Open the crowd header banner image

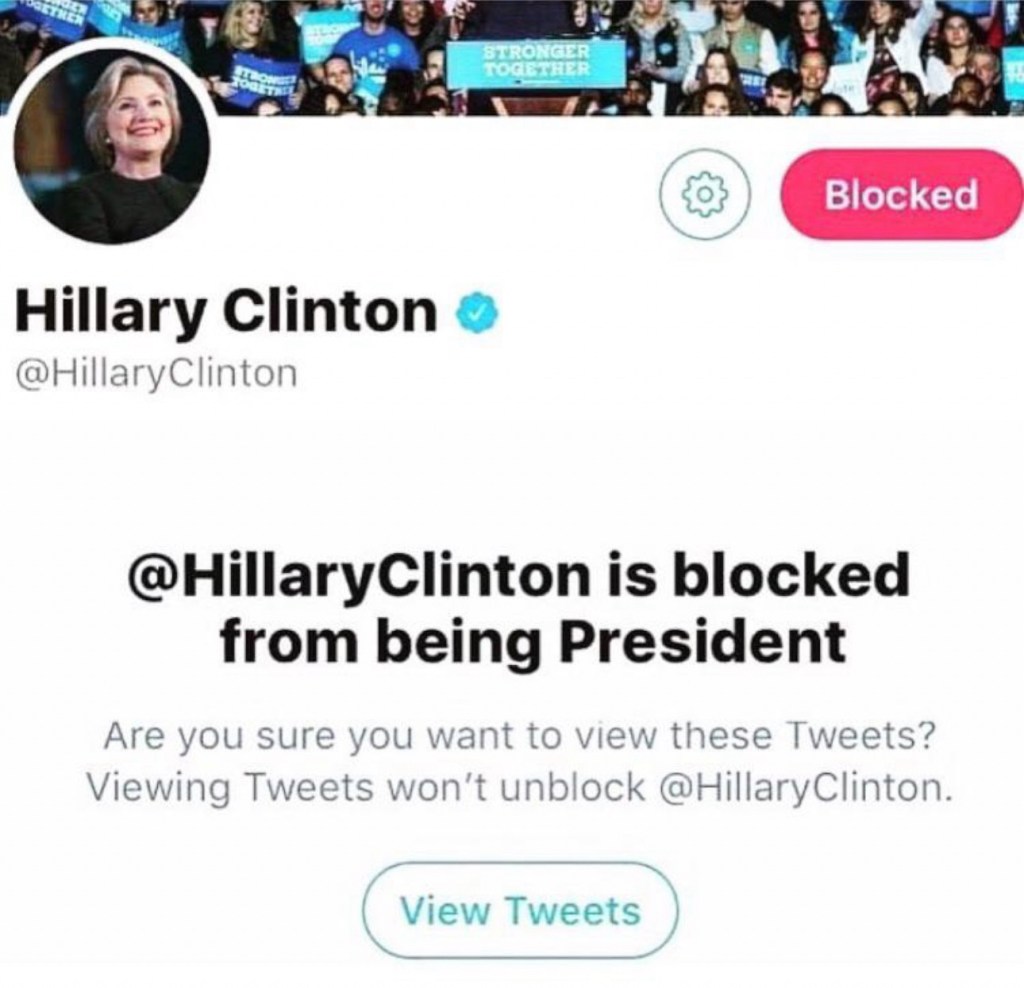tap(512, 57)
